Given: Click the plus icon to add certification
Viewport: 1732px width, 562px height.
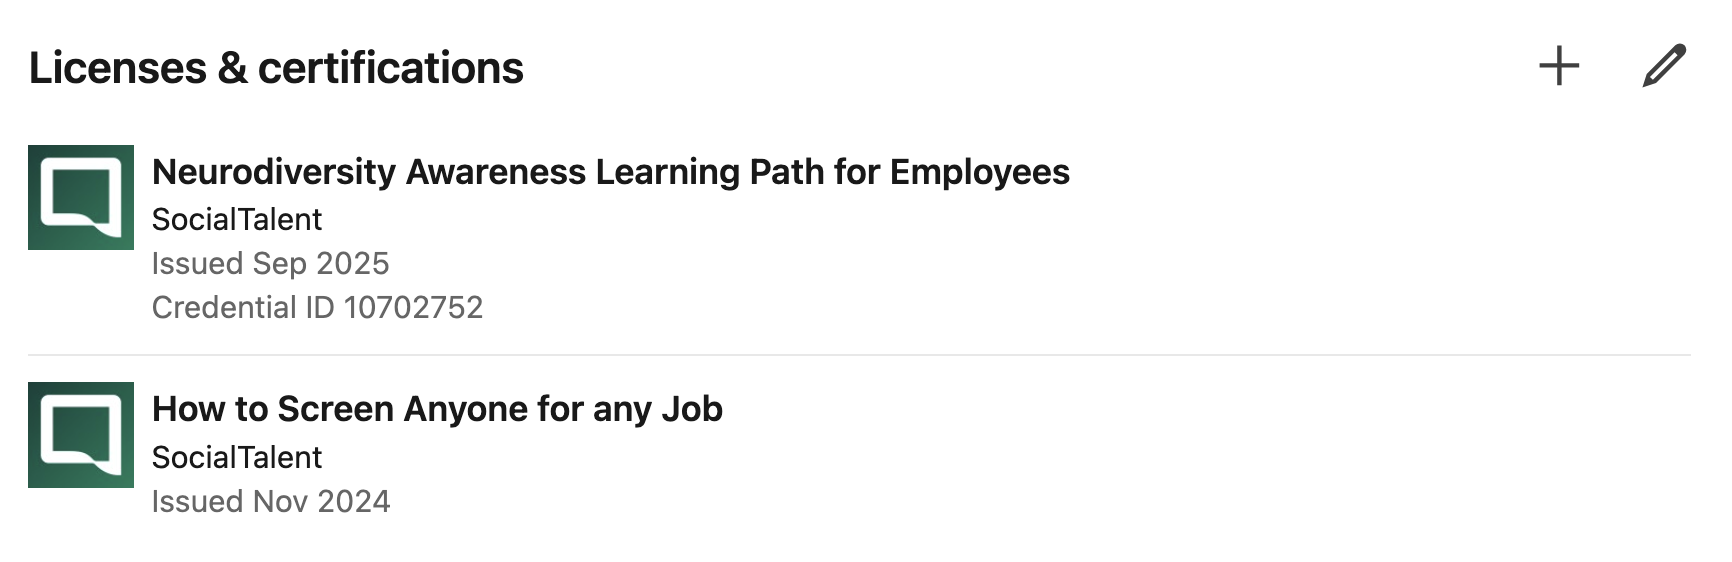Looking at the screenshot, I should tap(1558, 67).
